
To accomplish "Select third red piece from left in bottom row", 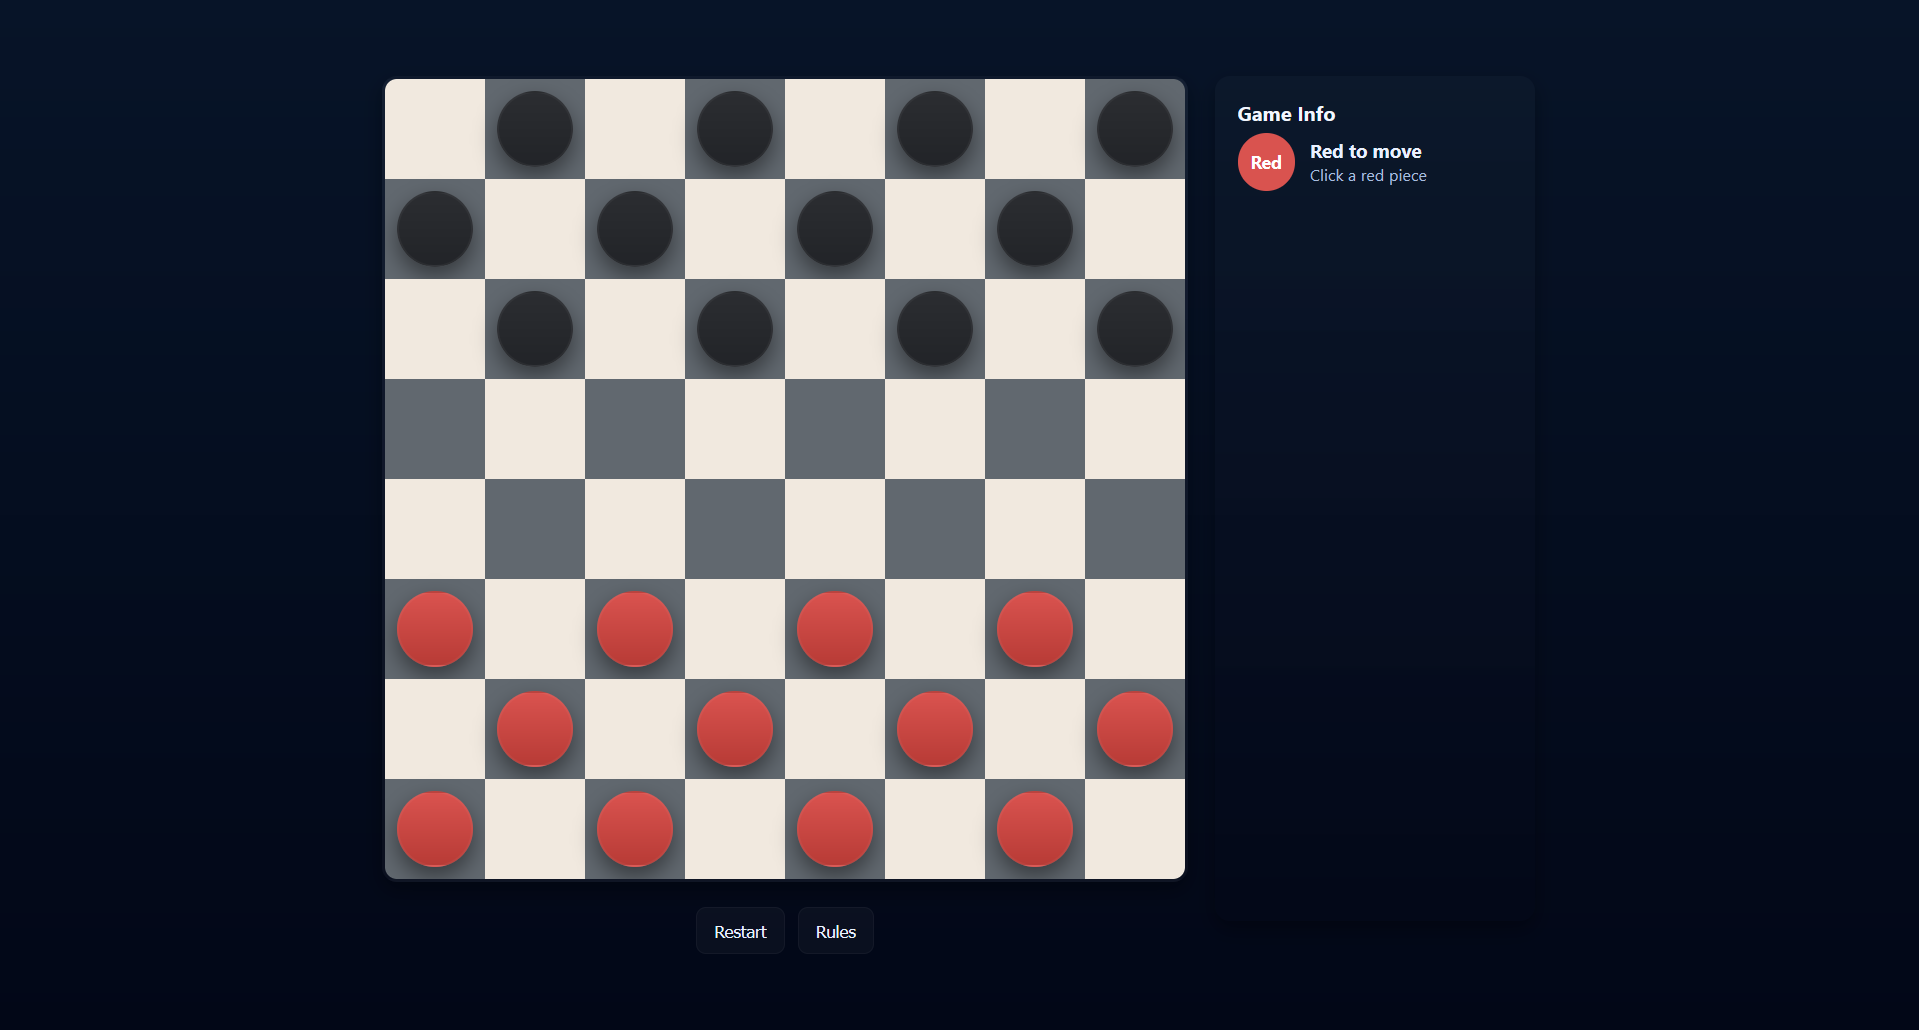I will click(x=835, y=829).
